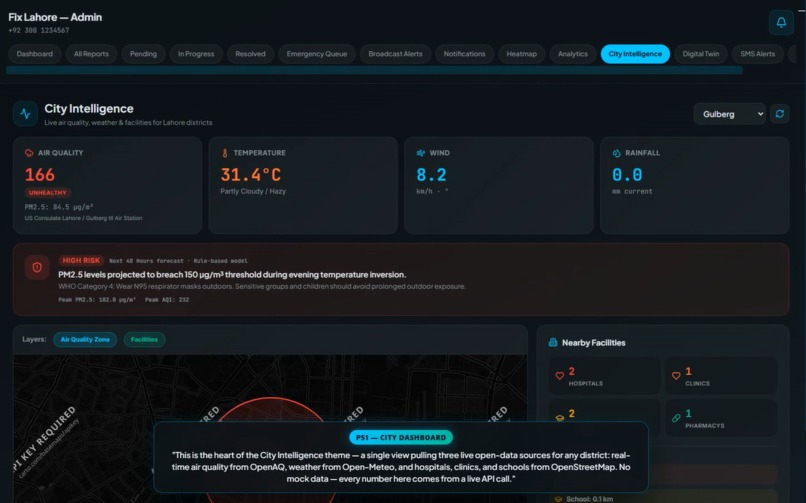Select the City Intelligence tab
The width and height of the screenshot is (806, 503).
[x=635, y=53]
